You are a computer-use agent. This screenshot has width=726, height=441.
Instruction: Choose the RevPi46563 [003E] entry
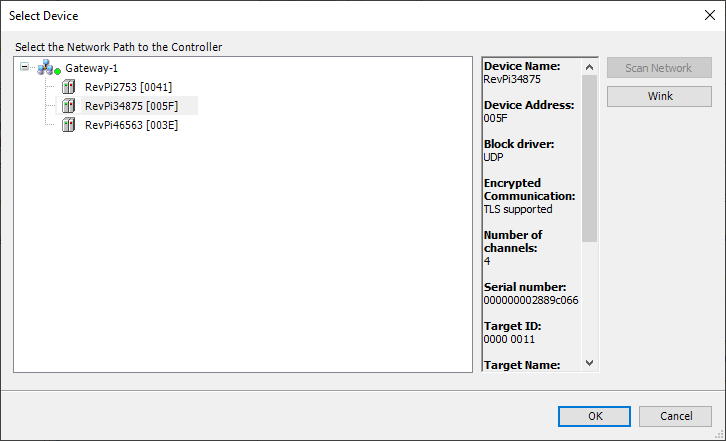(x=131, y=125)
